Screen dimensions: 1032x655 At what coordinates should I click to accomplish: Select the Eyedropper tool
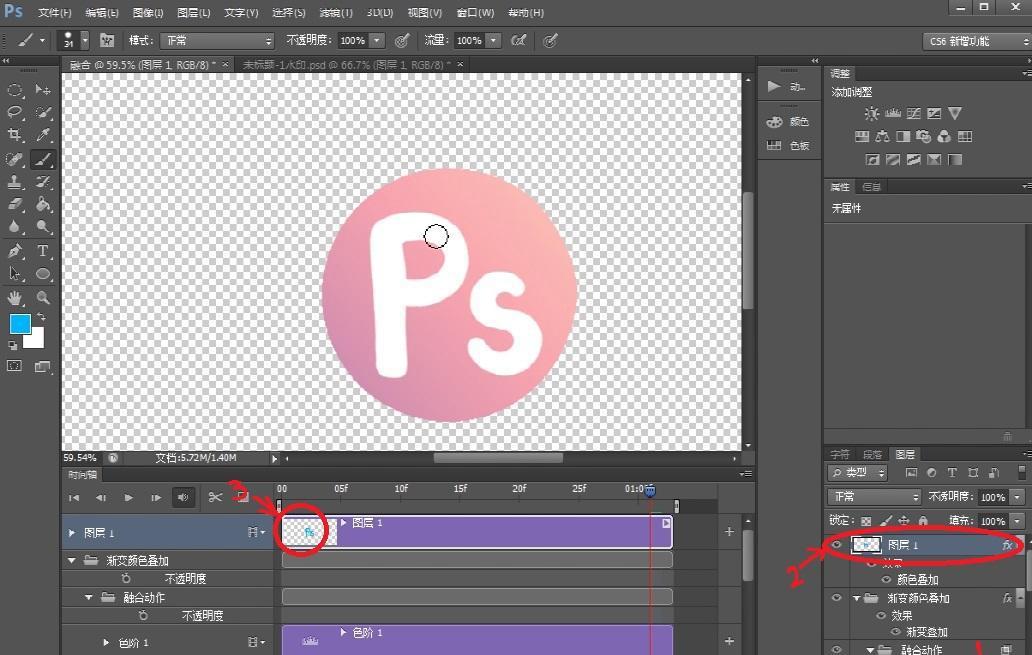pos(43,136)
